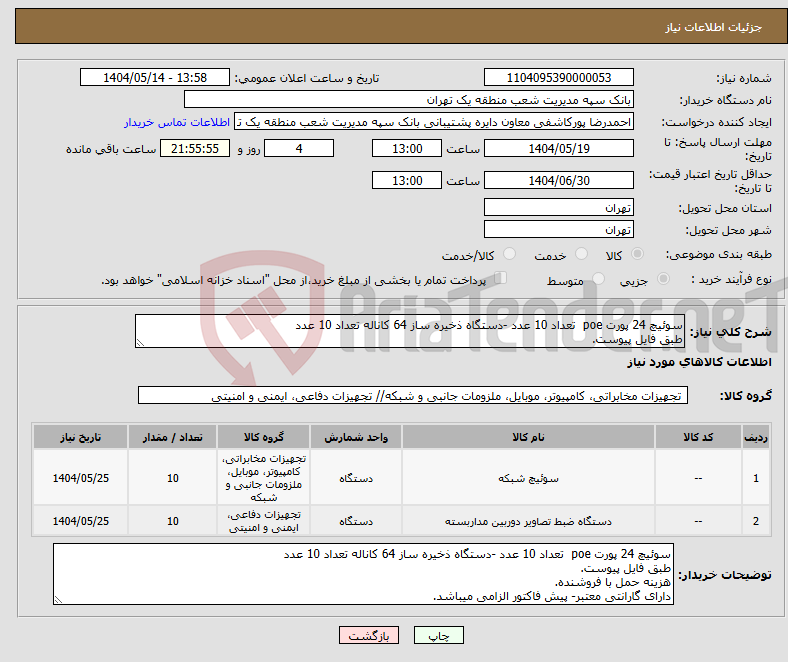Image resolution: width=788 pixels, height=662 pixels.
Task: Click the group cell تجهیزات دفاعی، ایمنی و امنیتی
Action: pyautogui.click(x=264, y=521)
